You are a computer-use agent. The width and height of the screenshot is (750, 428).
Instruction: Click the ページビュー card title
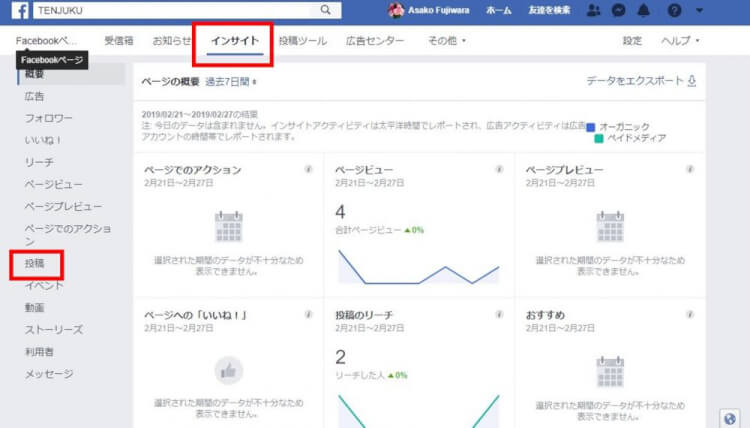tap(364, 170)
